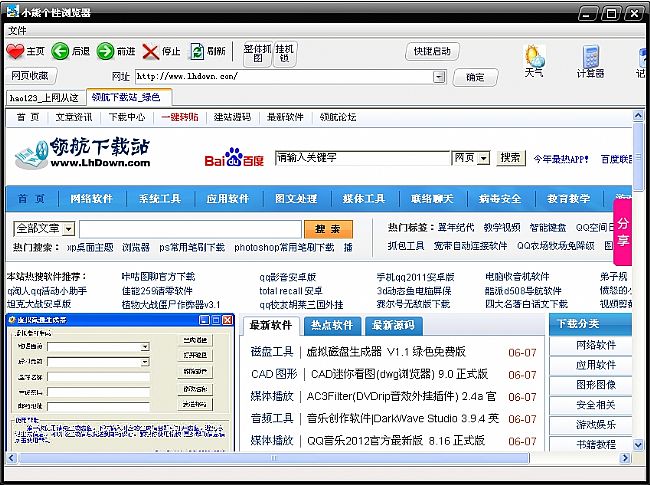The height and width of the screenshot is (485, 650).
Task: Open the 网页 search type dropdown
Action: tap(483, 158)
